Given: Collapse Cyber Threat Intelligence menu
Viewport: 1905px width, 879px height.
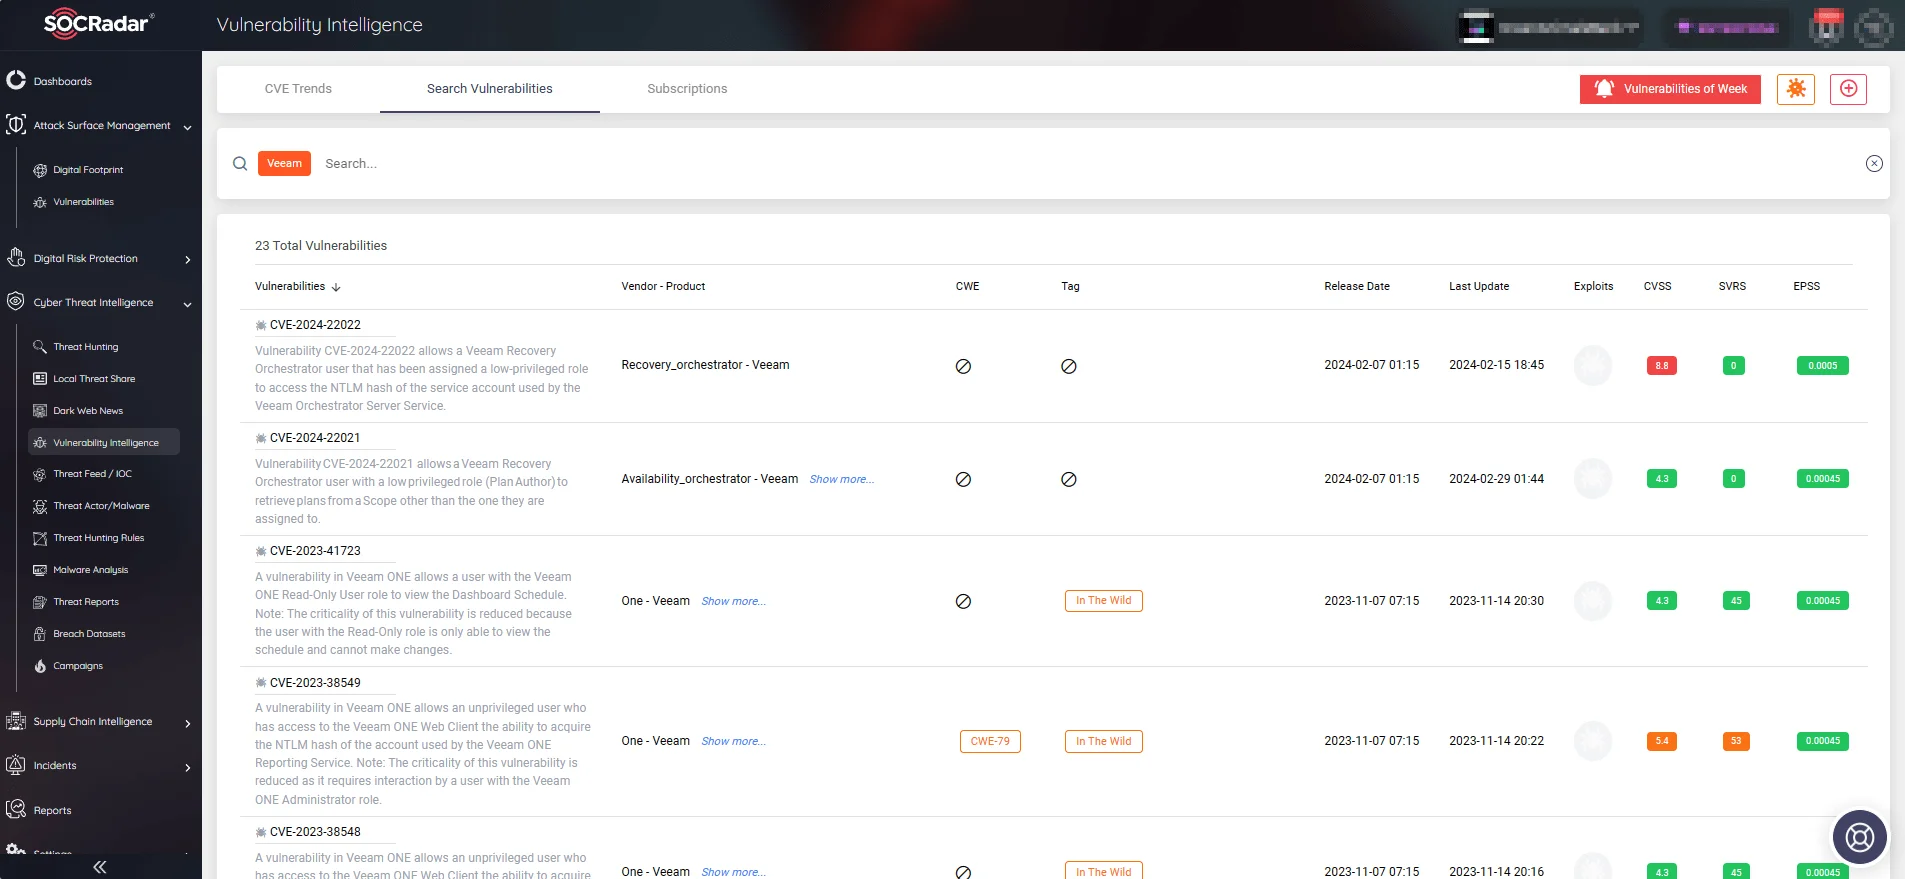Looking at the screenshot, I should click(x=188, y=304).
